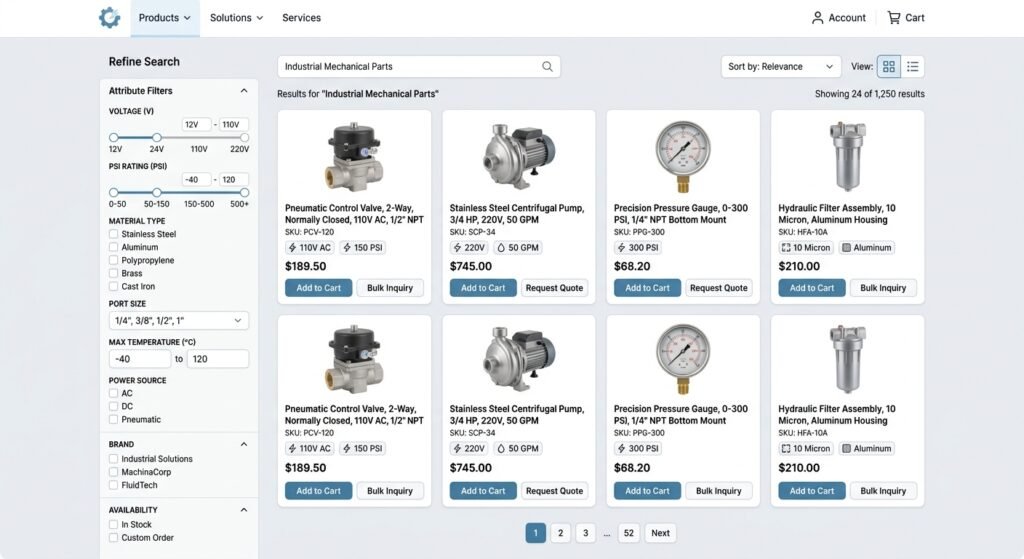The image size is (1024, 559).
Task: Collapse the Availability filter section
Action: pyautogui.click(x=244, y=509)
